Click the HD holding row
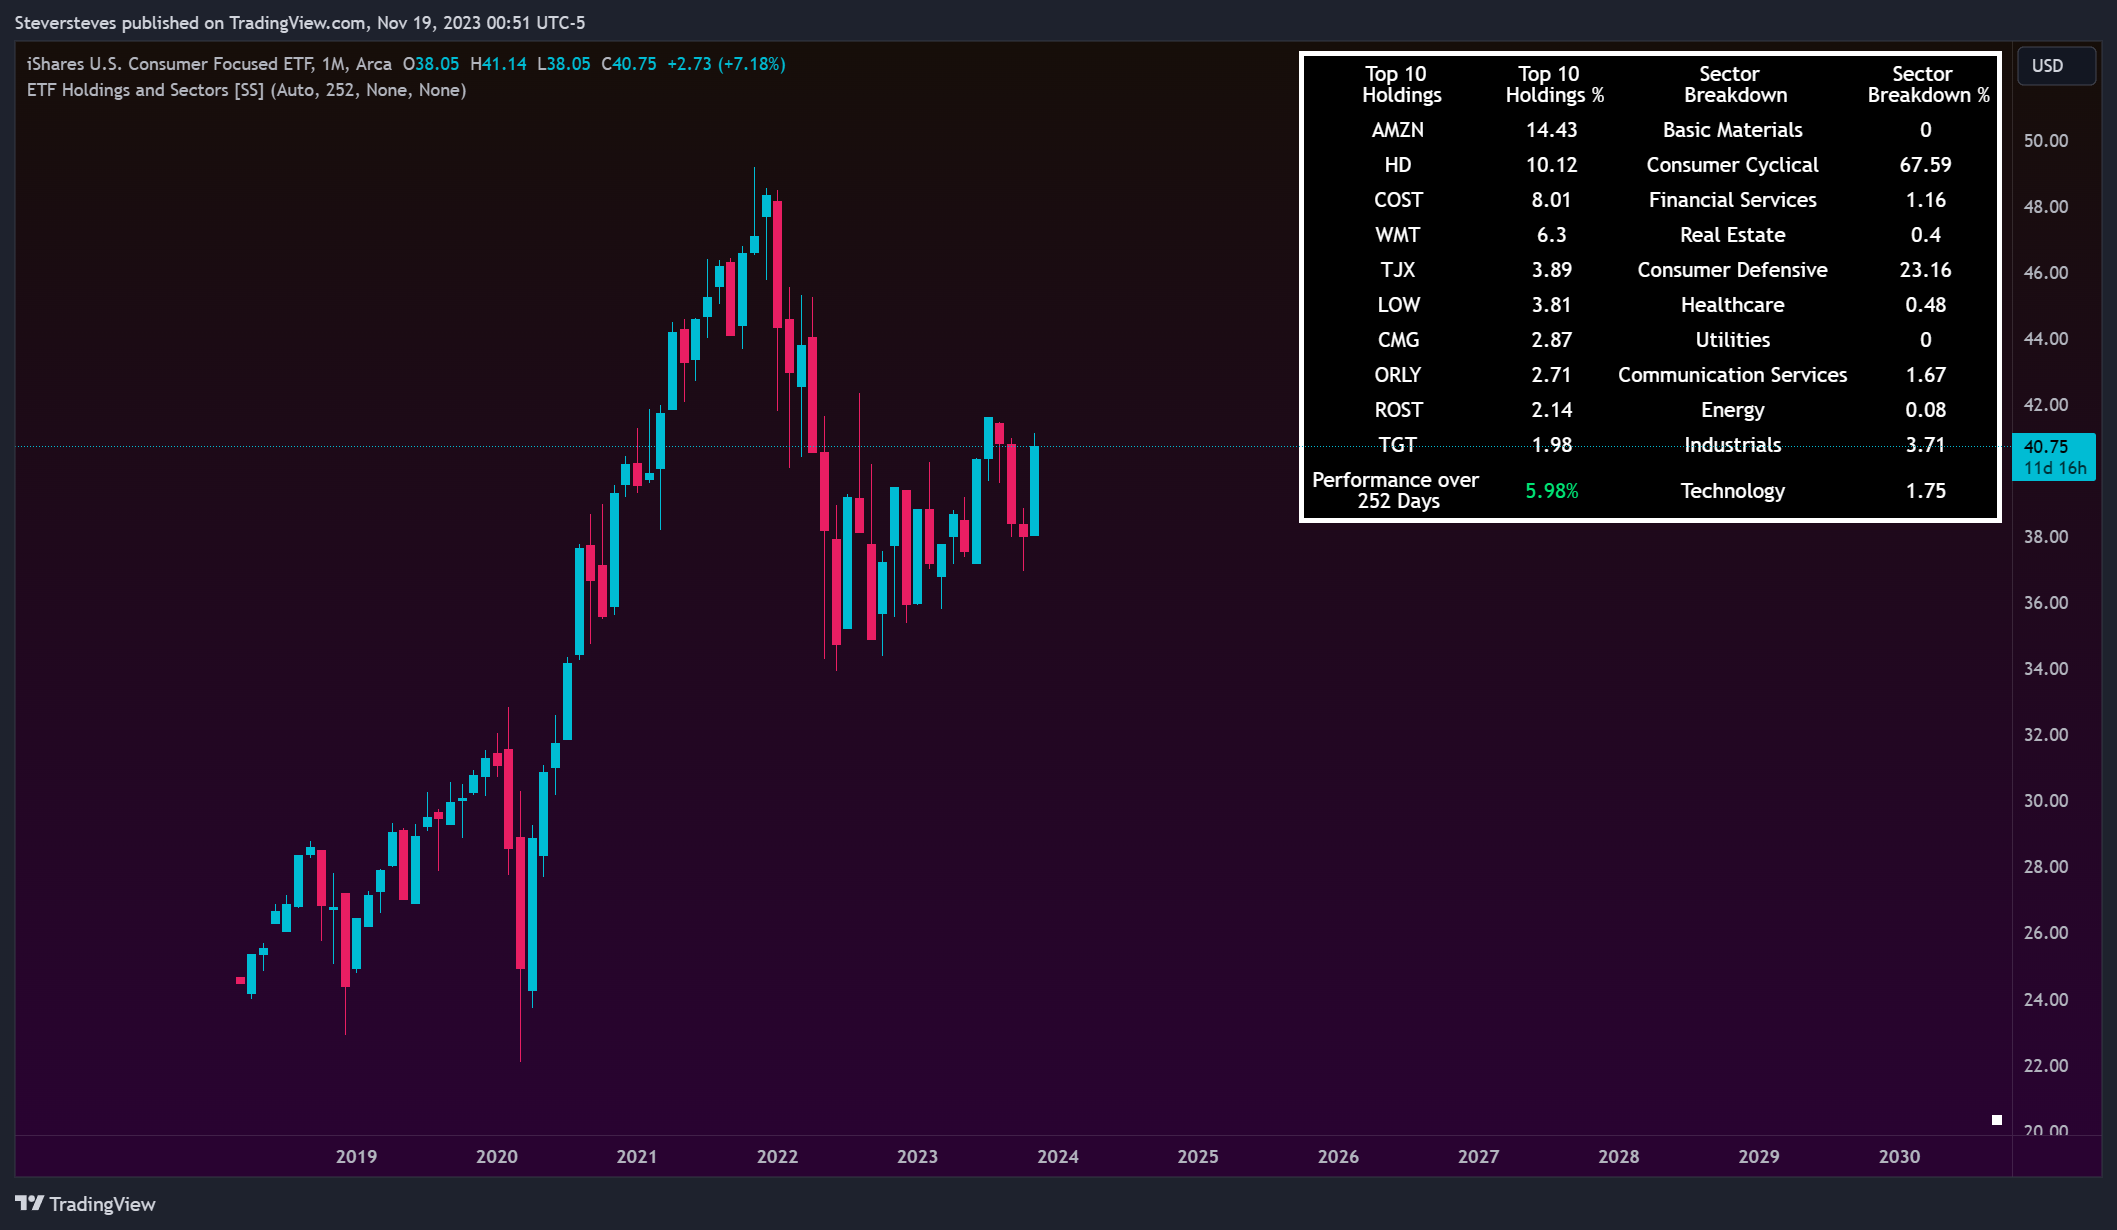This screenshot has width=2117, height=1230. [x=1397, y=165]
